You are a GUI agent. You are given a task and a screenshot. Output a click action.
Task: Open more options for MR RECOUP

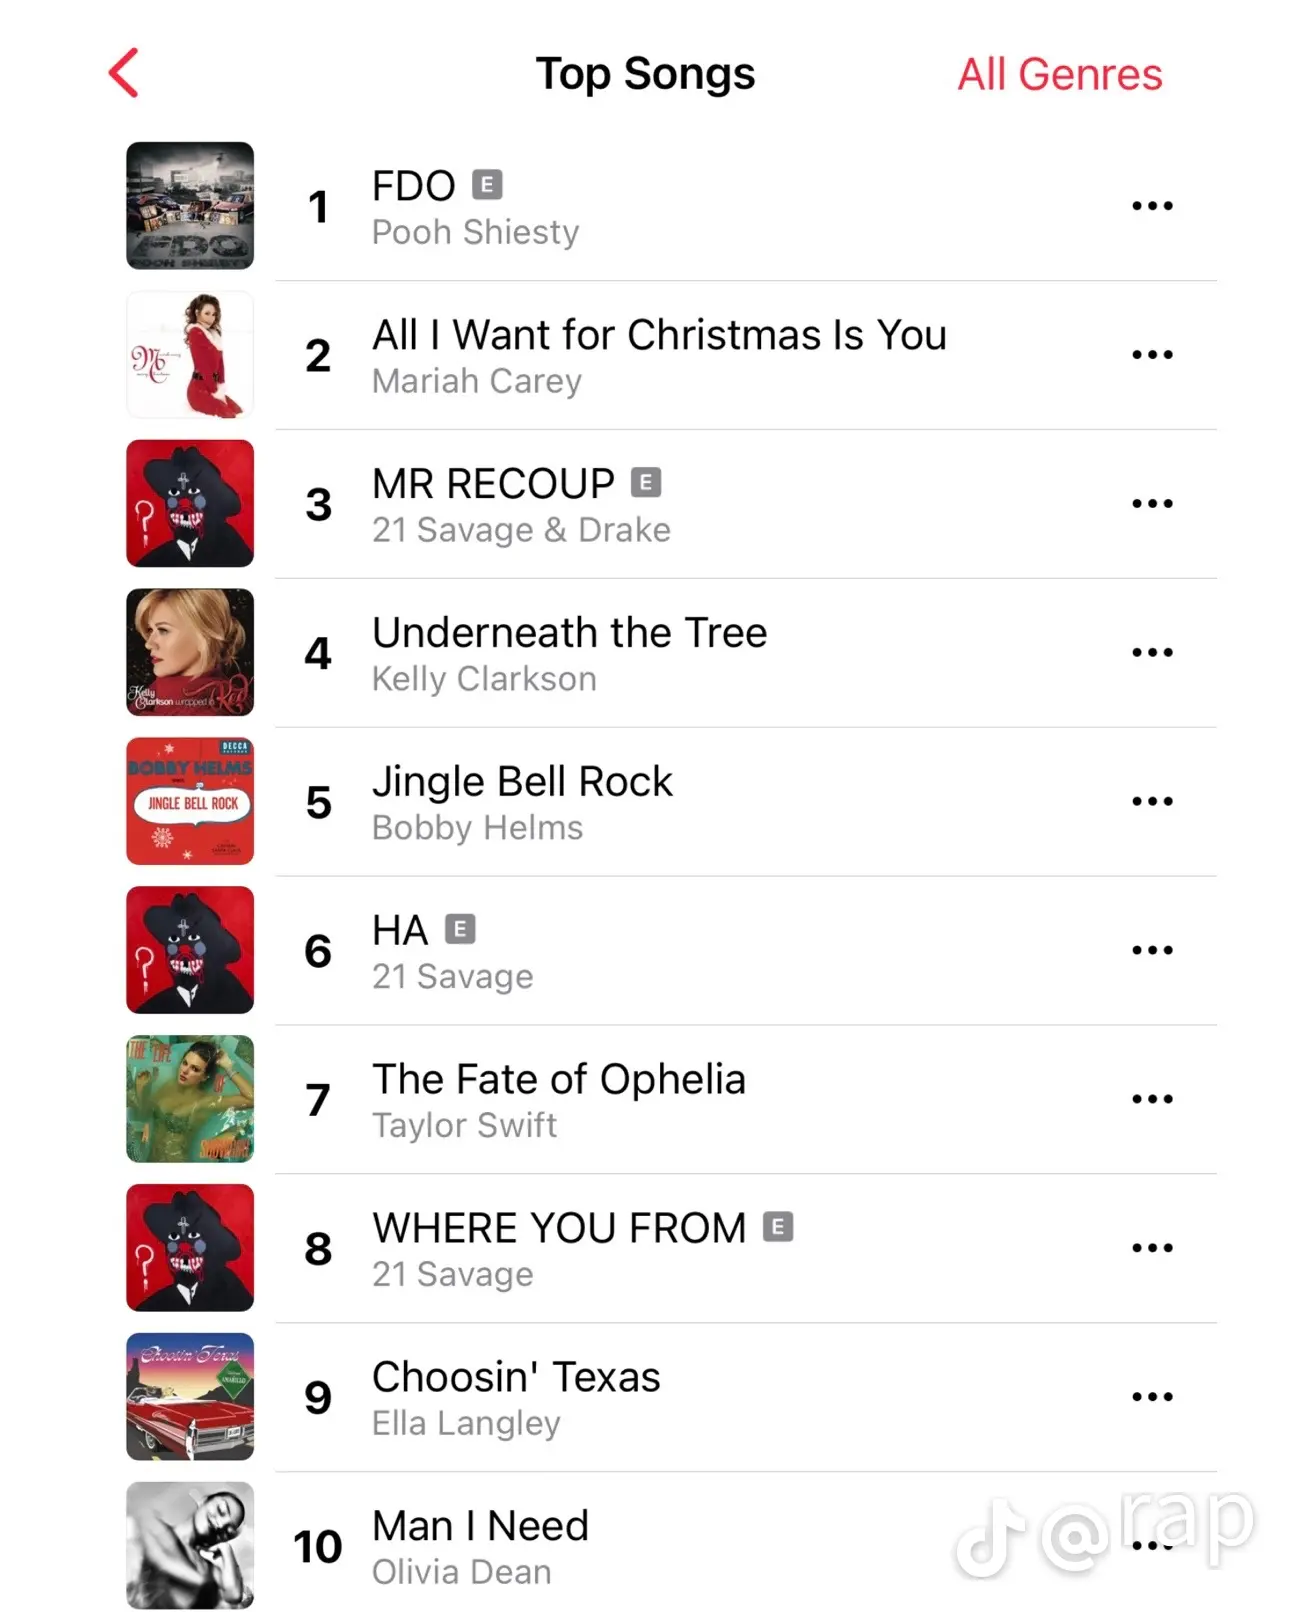tap(1151, 504)
